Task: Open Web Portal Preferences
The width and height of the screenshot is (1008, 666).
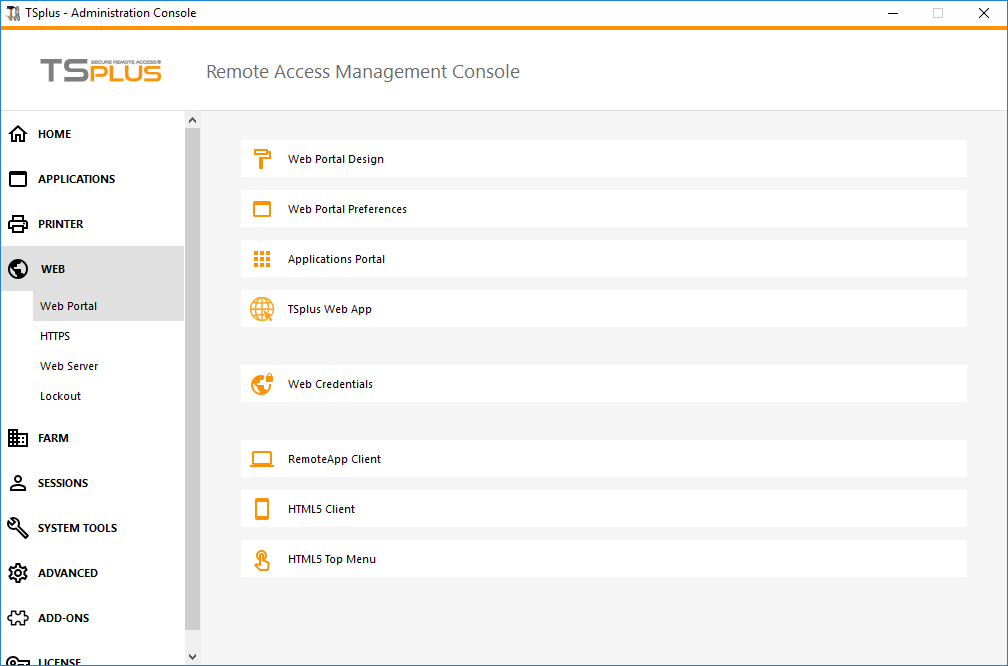Action: pos(603,209)
